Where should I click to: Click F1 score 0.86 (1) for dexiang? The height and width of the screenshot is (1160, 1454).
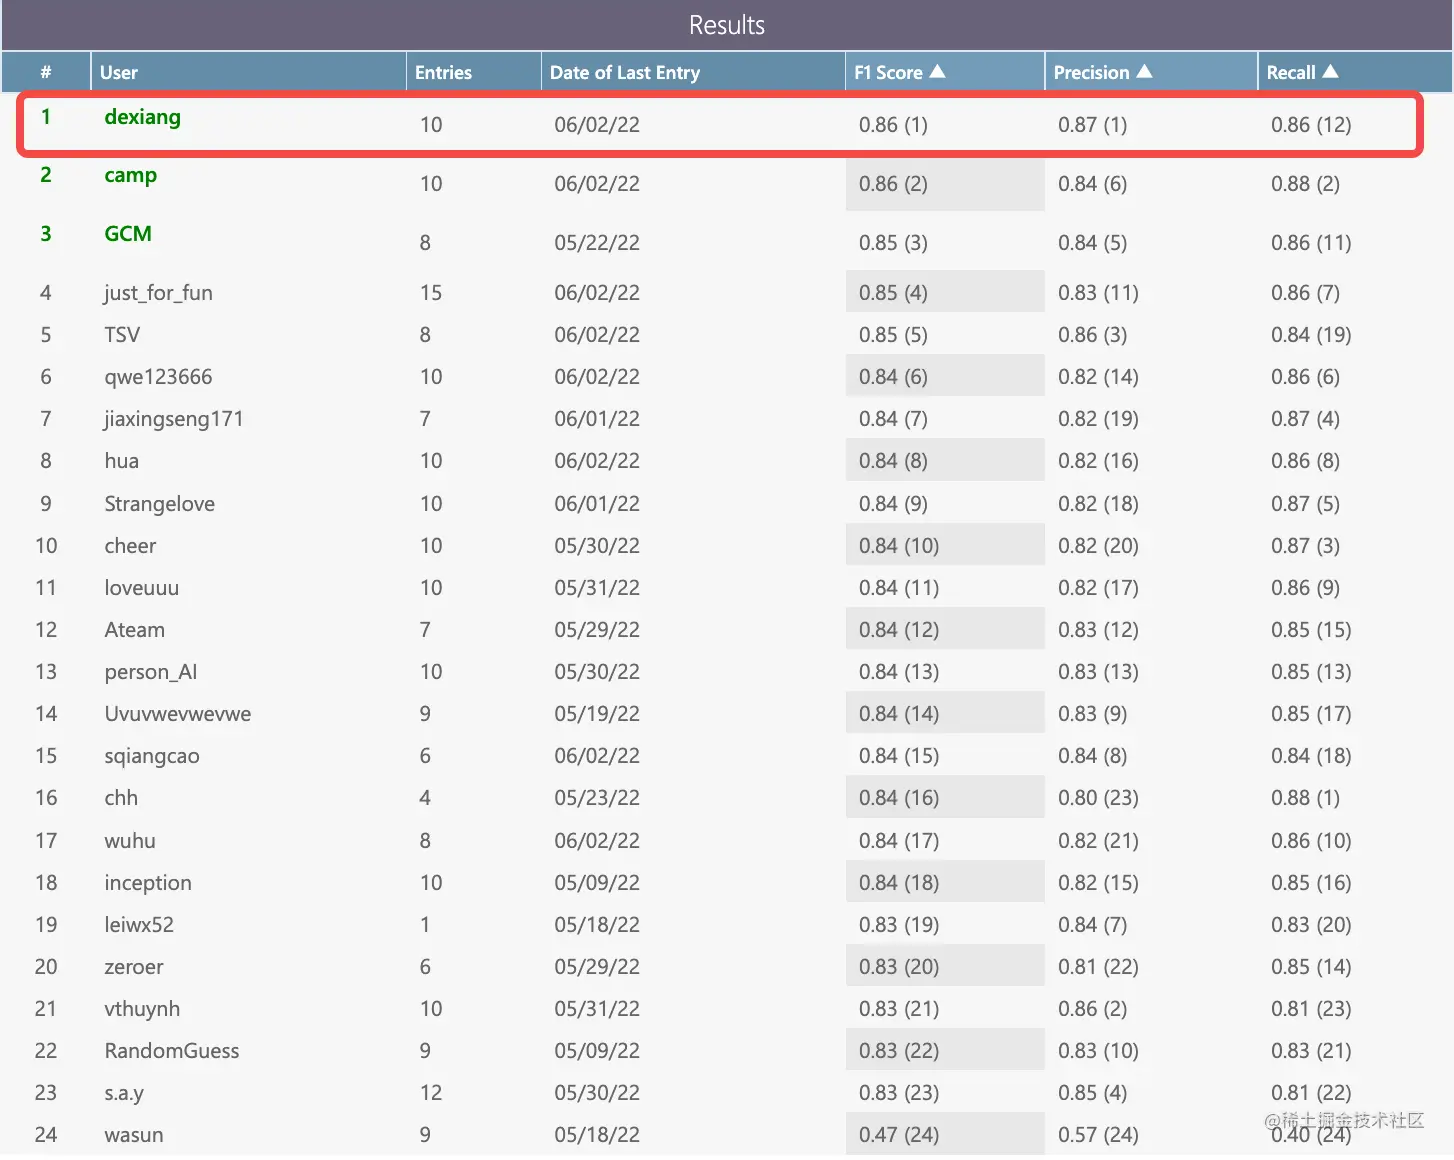[893, 125]
